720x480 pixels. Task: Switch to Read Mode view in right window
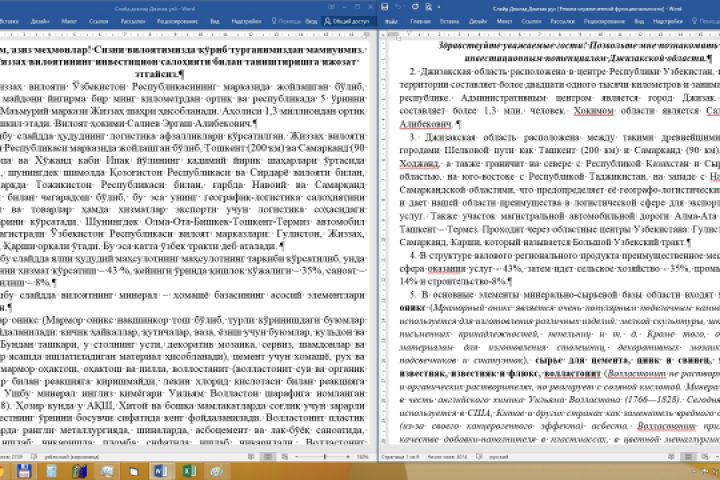[672, 457]
